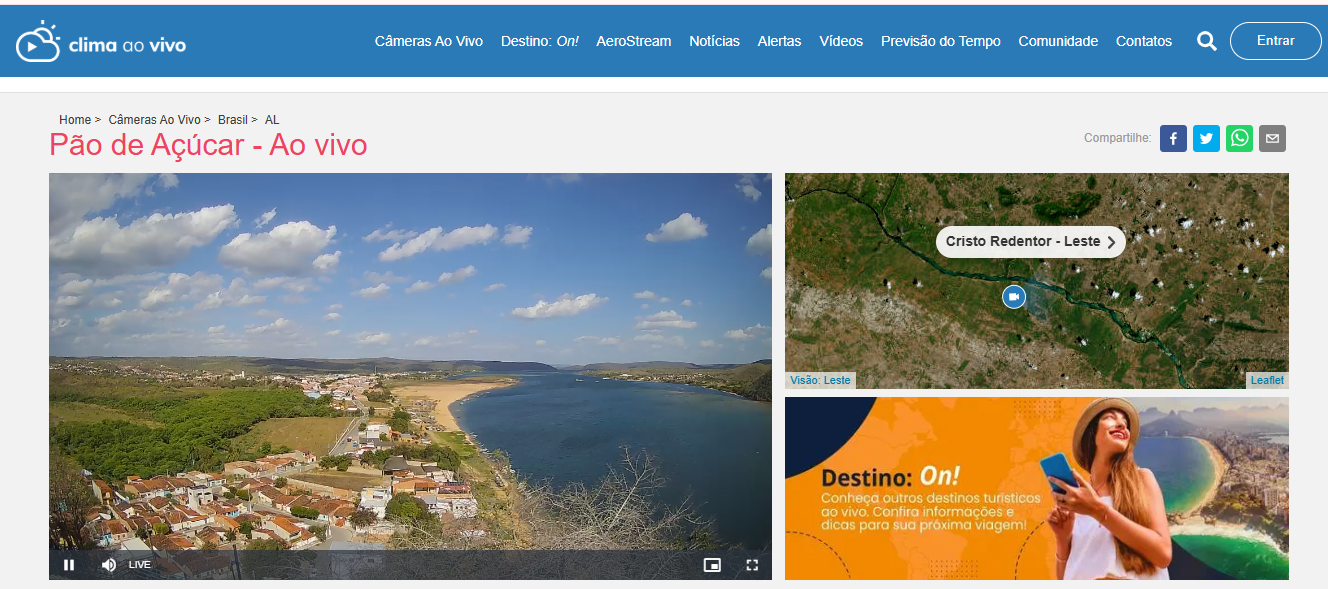Viewport: 1328px width, 589px height.
Task: Share the page via the Facebook icon
Action: coord(1173,138)
